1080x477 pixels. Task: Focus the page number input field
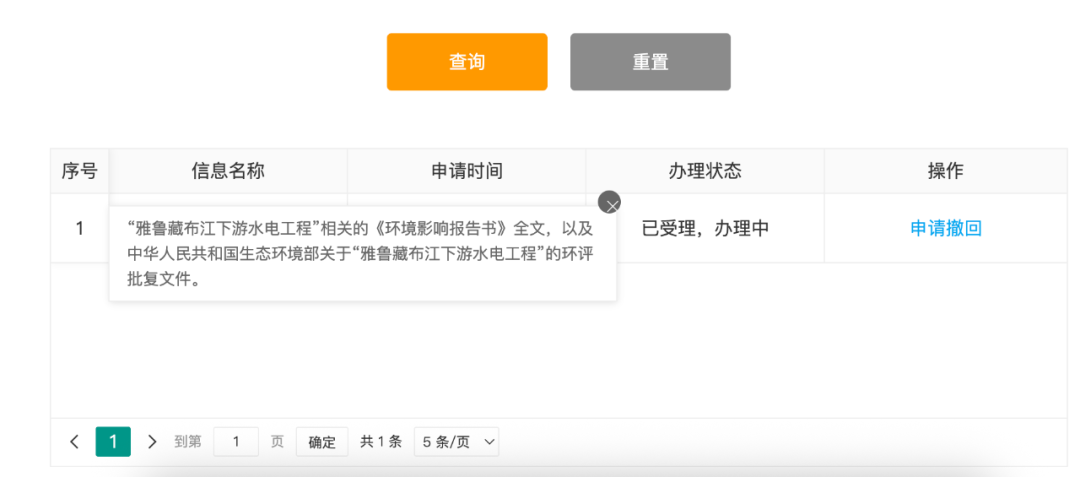point(236,442)
